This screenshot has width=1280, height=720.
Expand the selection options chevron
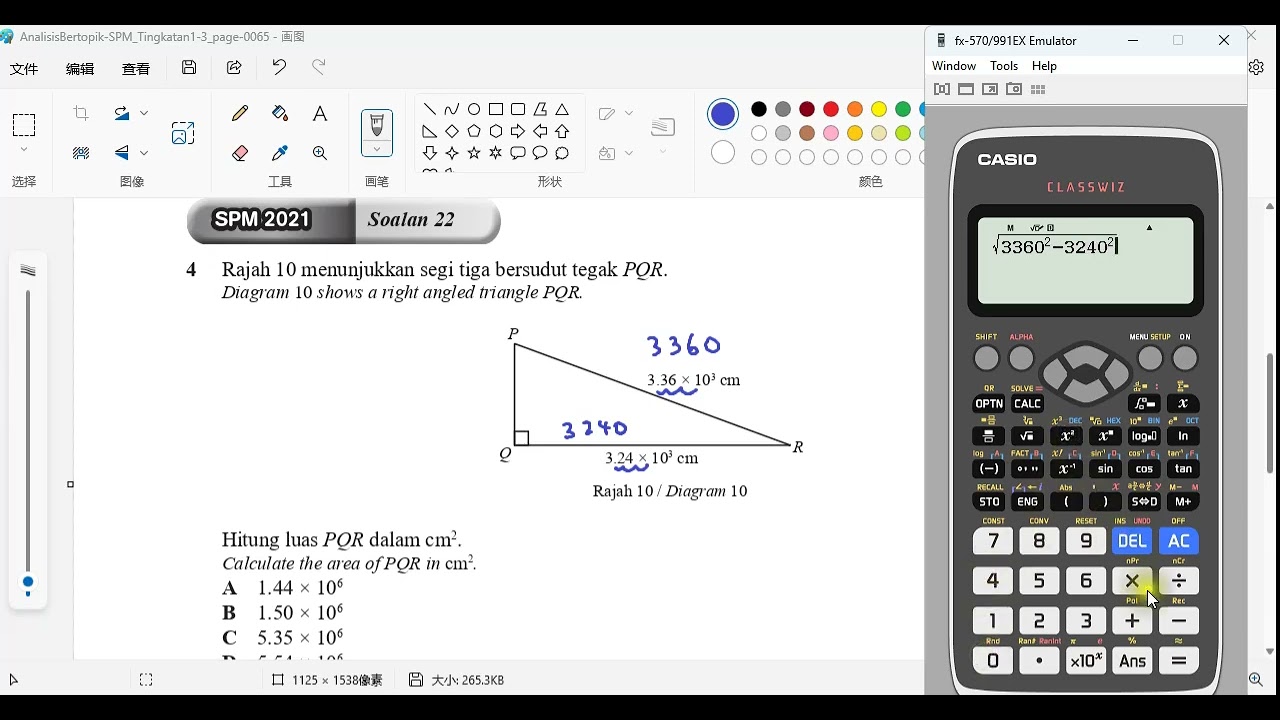(x=24, y=150)
